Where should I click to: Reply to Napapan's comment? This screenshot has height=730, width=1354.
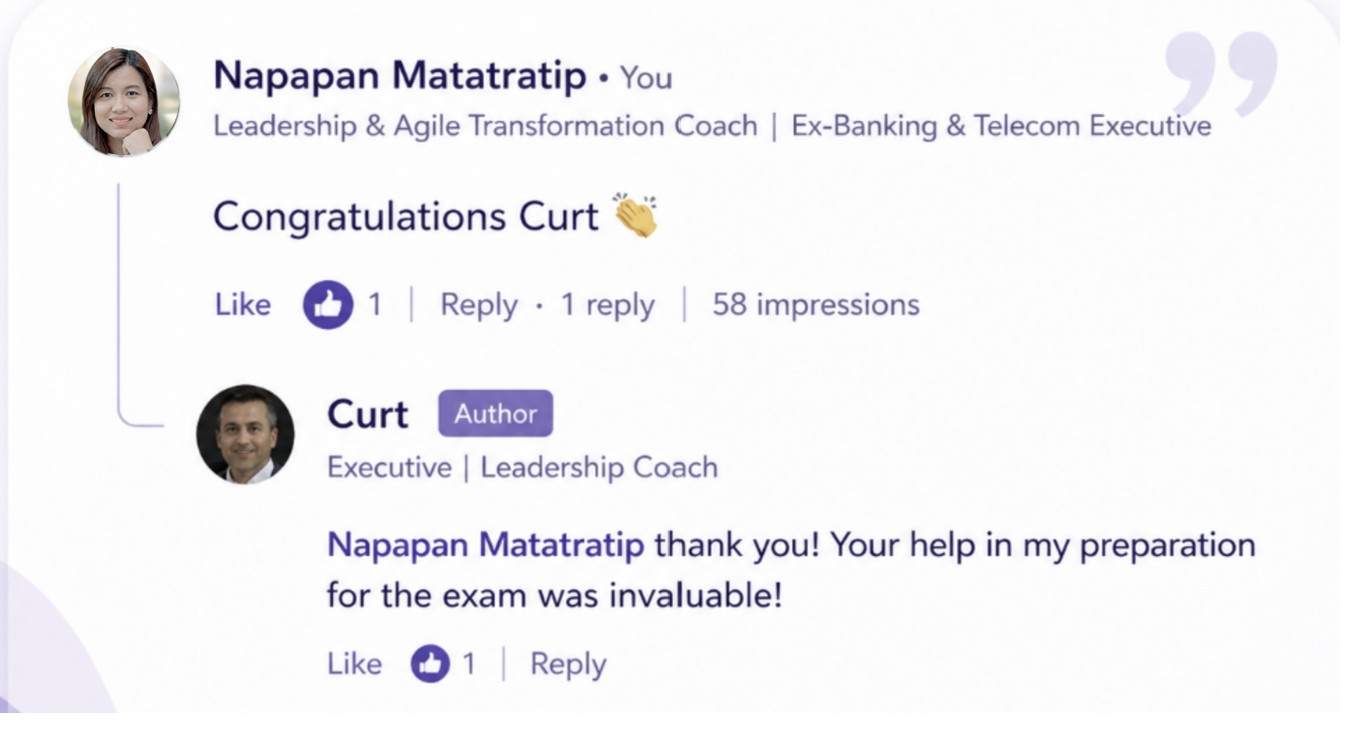point(479,306)
